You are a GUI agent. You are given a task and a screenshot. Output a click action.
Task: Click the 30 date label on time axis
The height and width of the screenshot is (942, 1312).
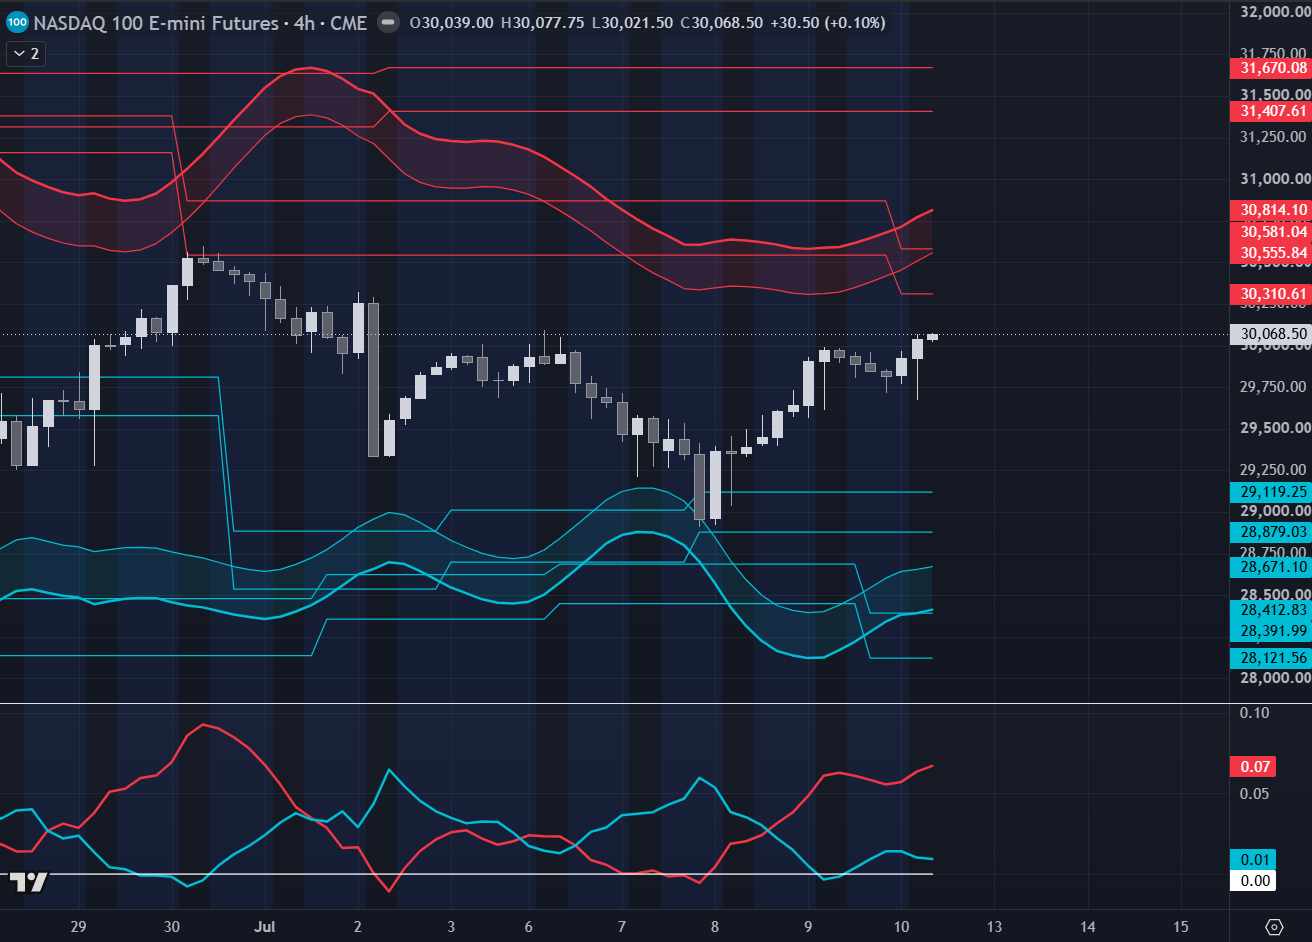click(172, 926)
